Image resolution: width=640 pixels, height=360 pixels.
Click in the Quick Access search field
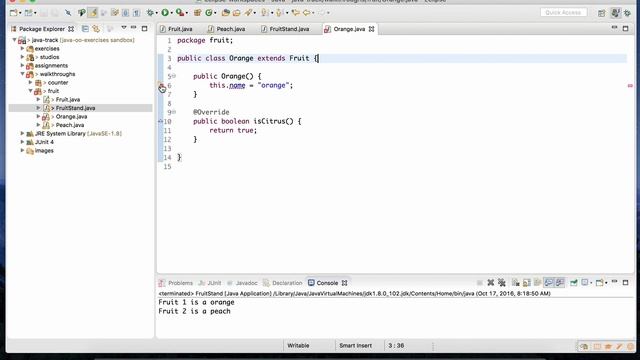[563, 13]
